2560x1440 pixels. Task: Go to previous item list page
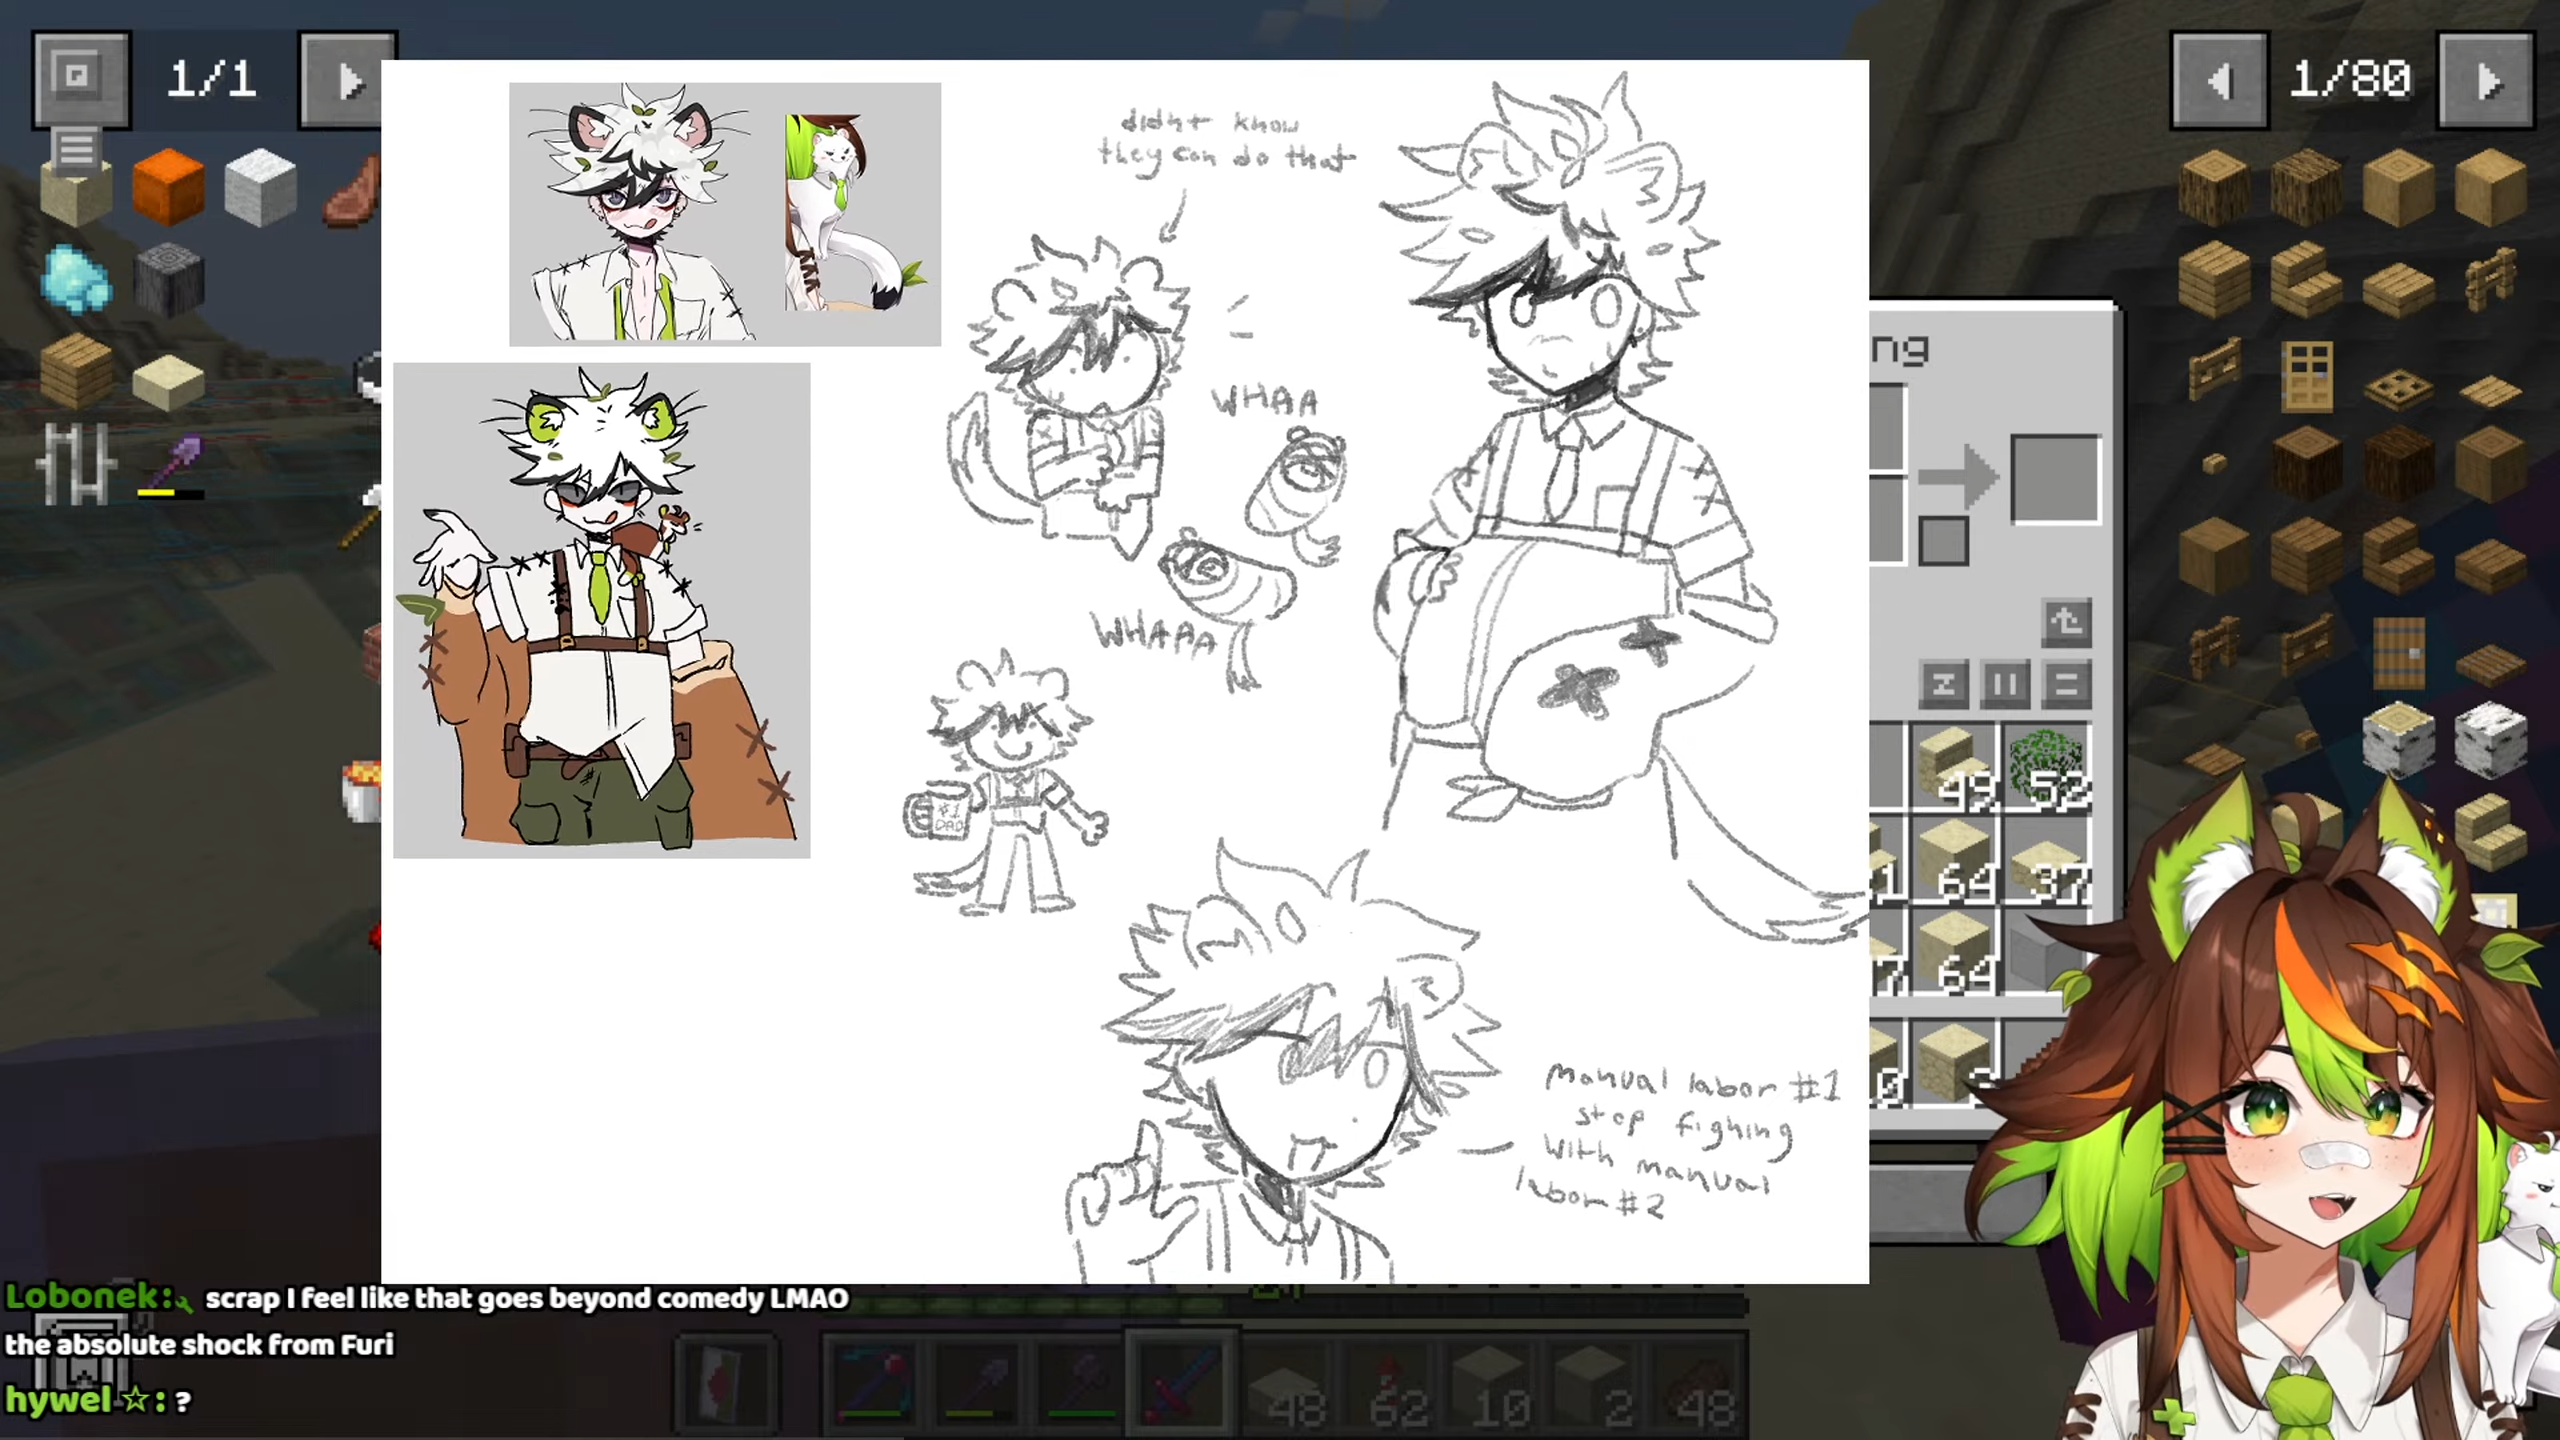pyautogui.click(x=2218, y=80)
